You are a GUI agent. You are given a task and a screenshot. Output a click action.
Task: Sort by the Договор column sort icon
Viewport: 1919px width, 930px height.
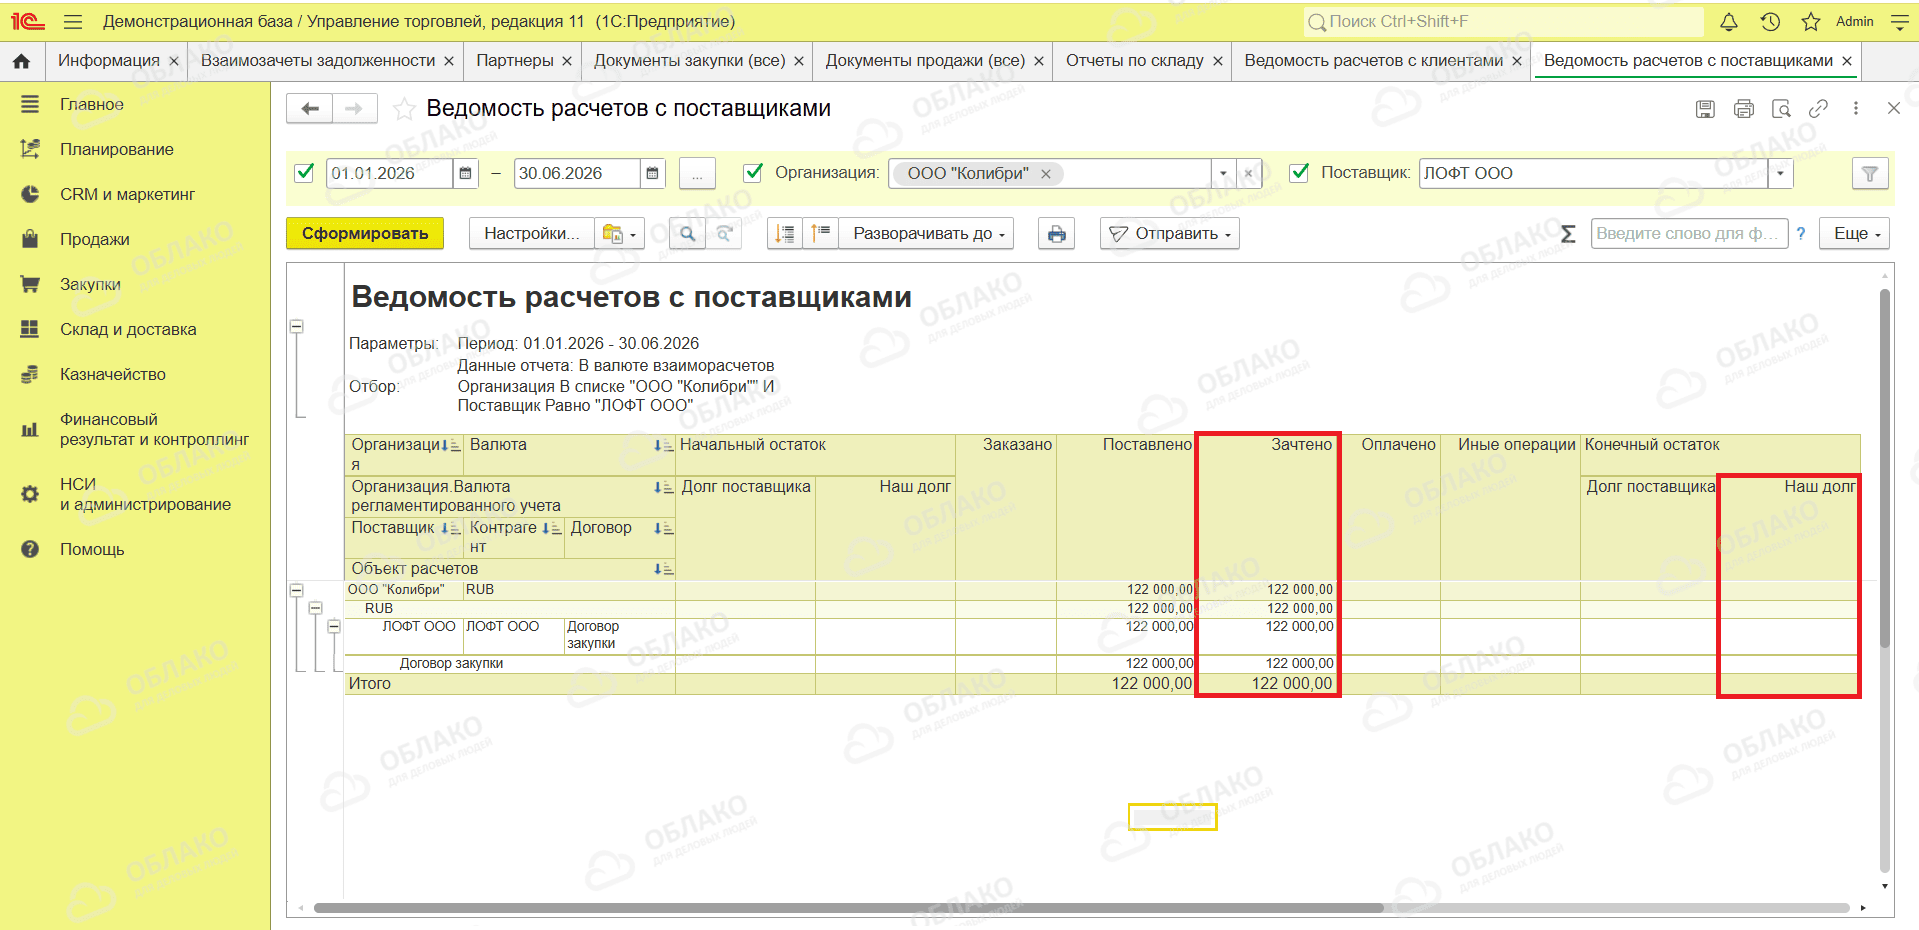tap(663, 529)
